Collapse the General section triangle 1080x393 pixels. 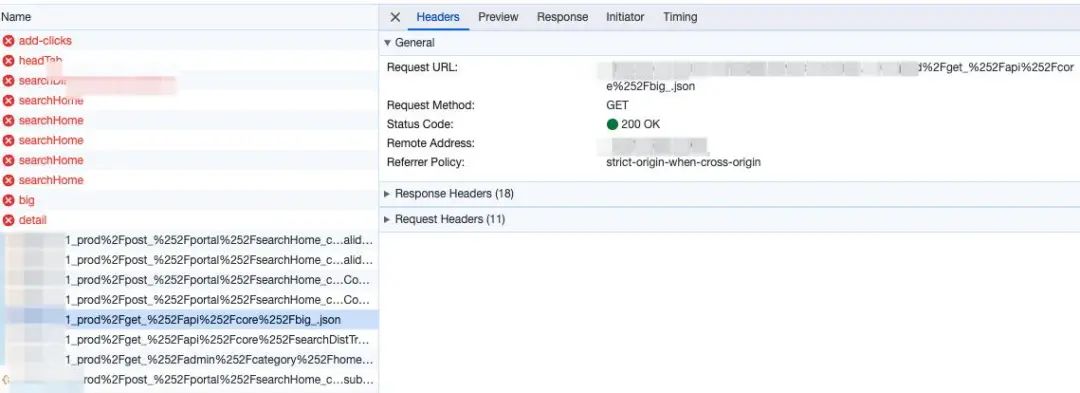click(387, 43)
